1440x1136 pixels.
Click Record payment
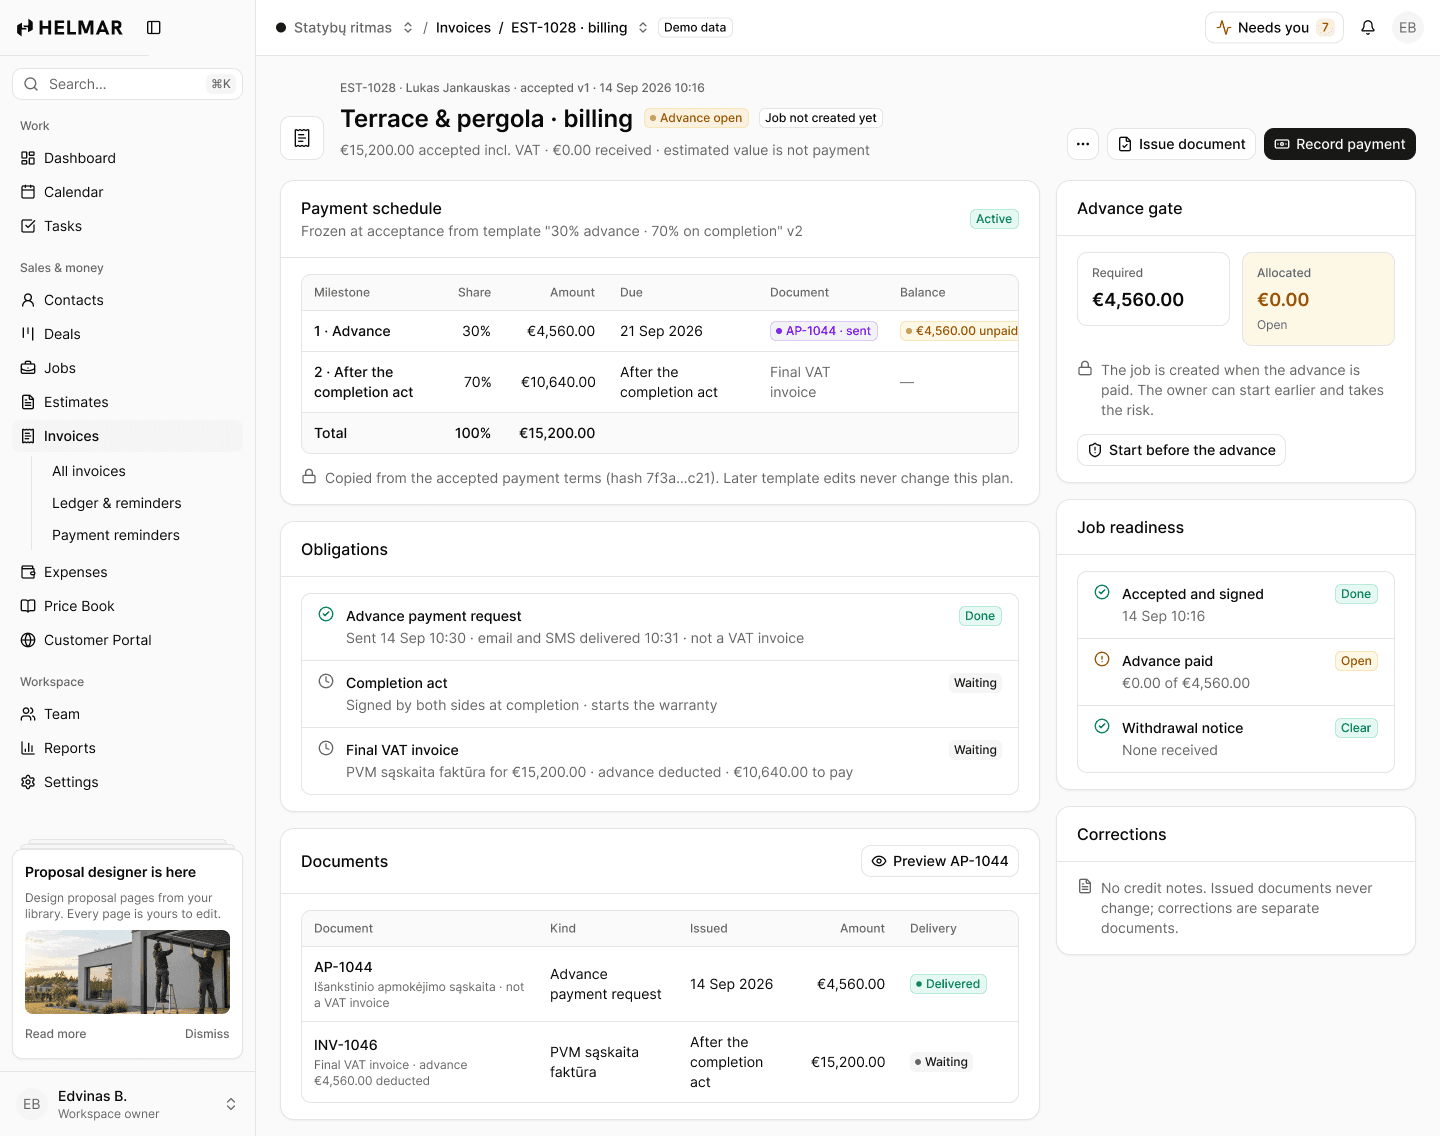(x=1340, y=144)
